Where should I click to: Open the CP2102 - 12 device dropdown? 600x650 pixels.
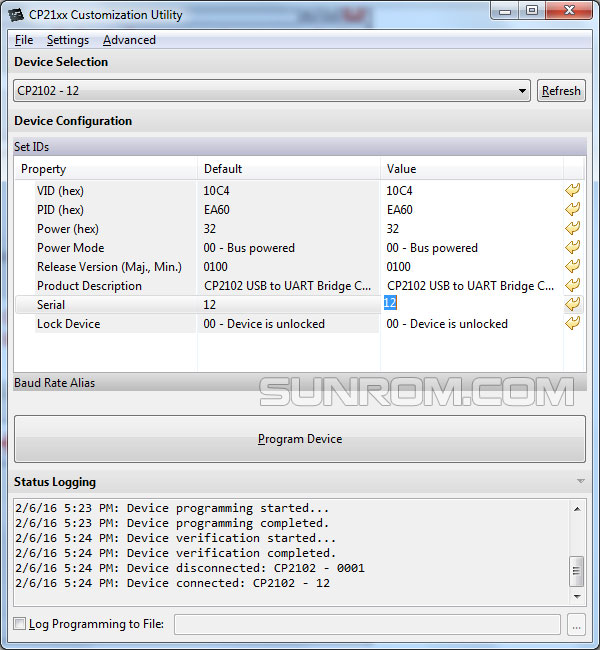(272, 91)
